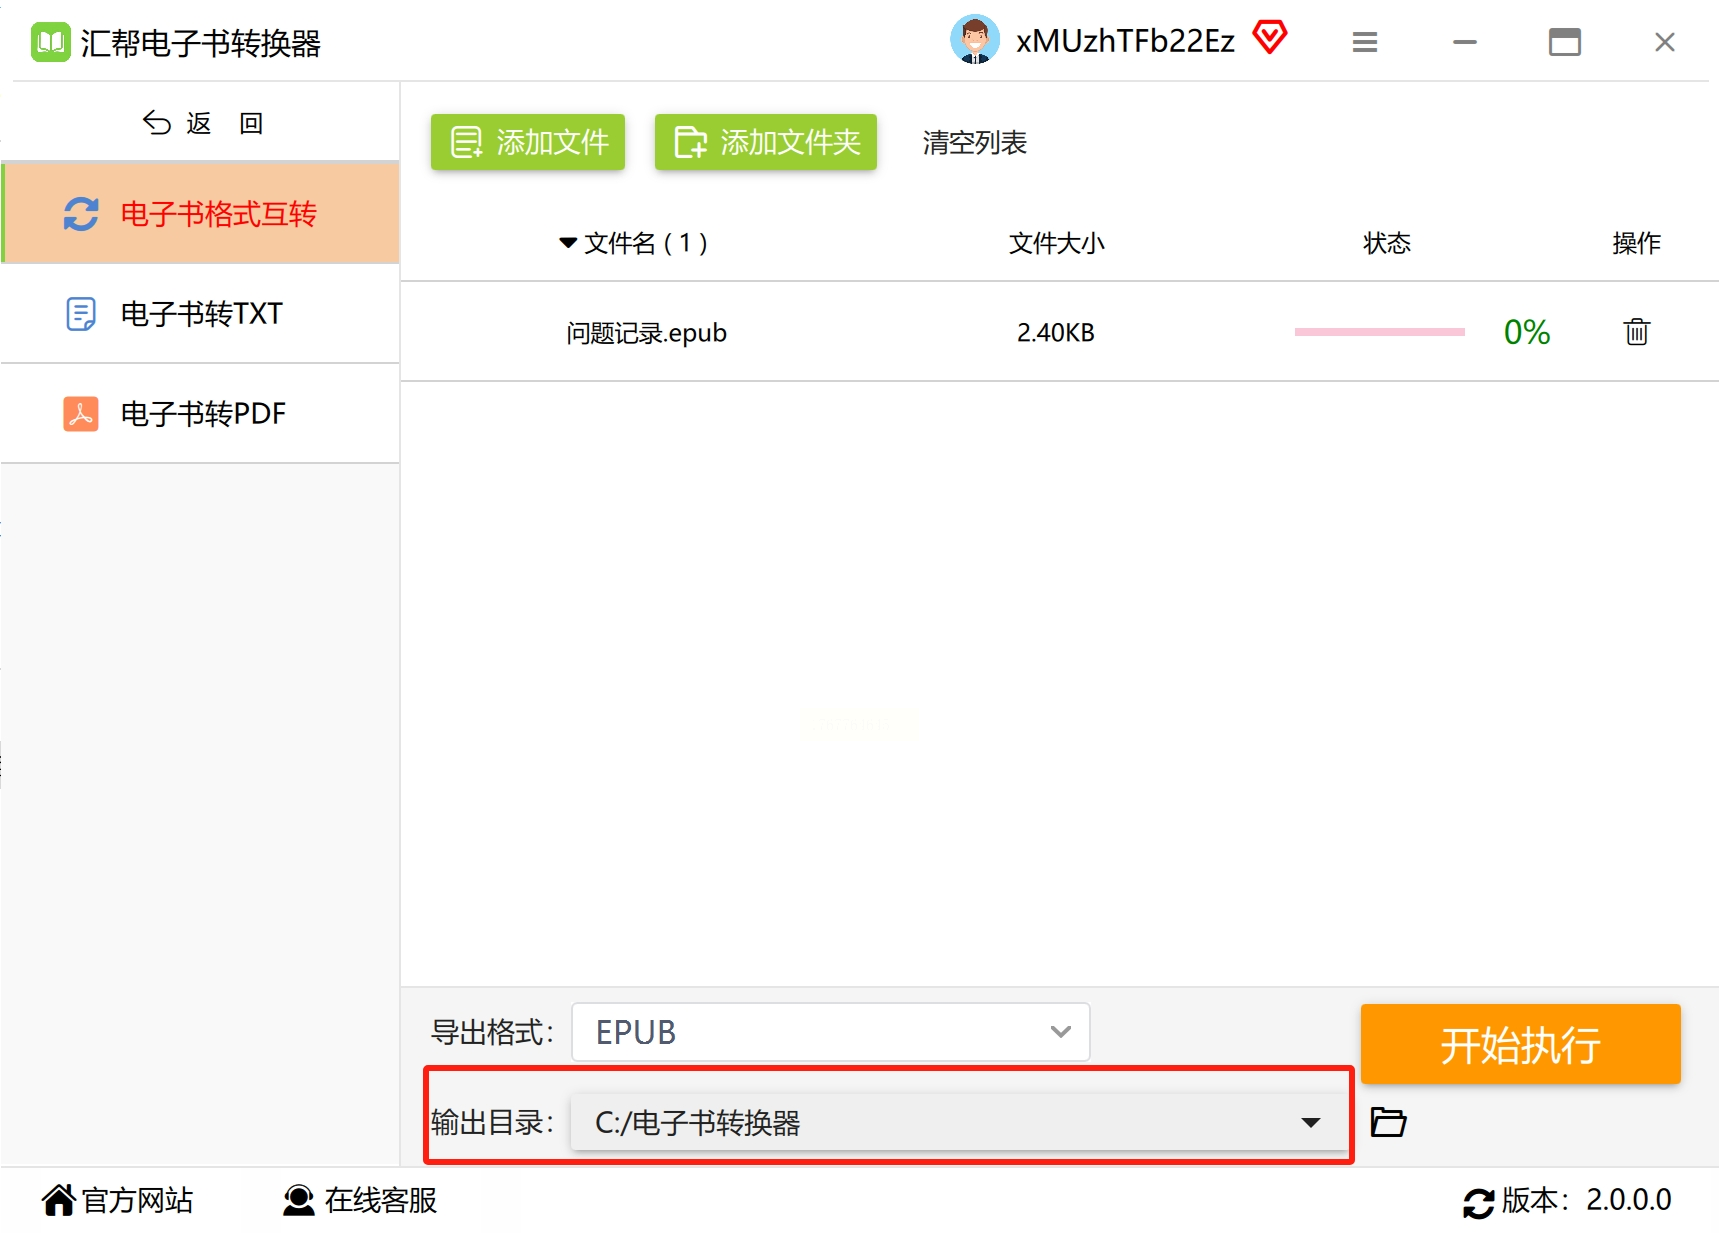1719x1233 pixels.
Task: Click the 操作 column header
Action: [x=1637, y=243]
